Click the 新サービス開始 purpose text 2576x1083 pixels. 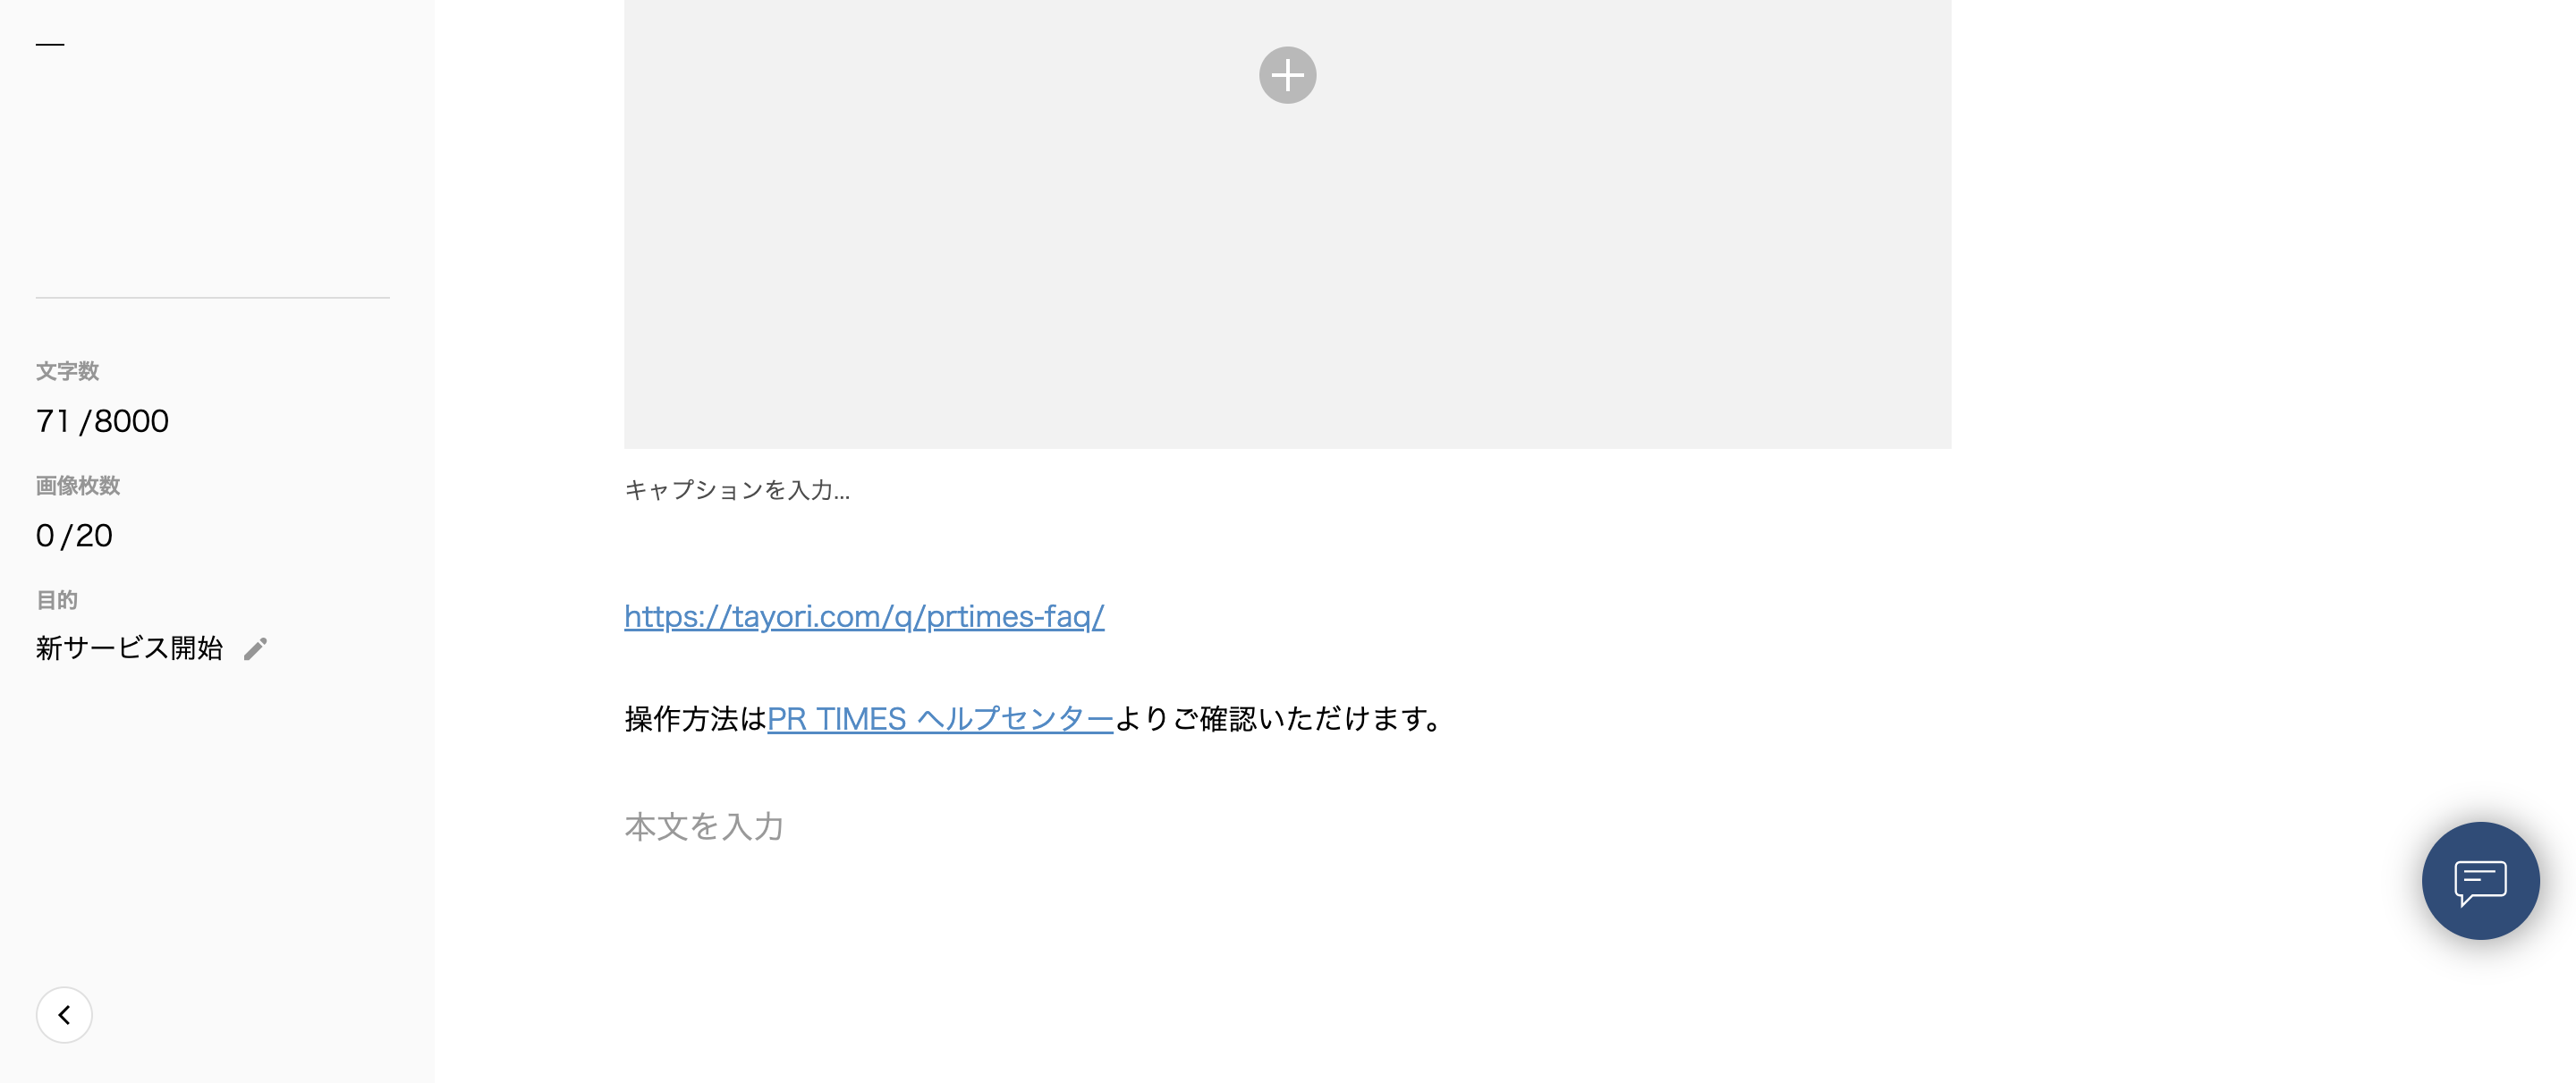129,648
